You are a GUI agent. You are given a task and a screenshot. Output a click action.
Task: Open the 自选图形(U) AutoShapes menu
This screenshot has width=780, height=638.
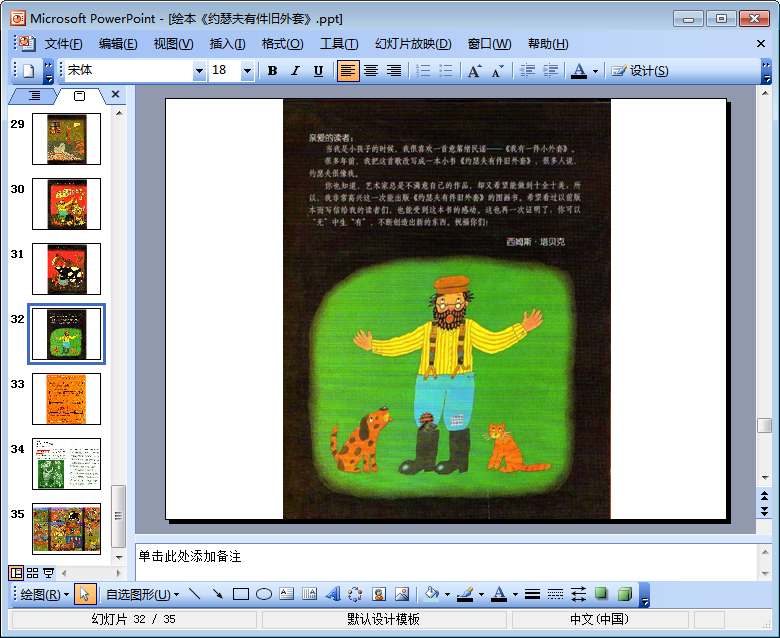(x=142, y=594)
